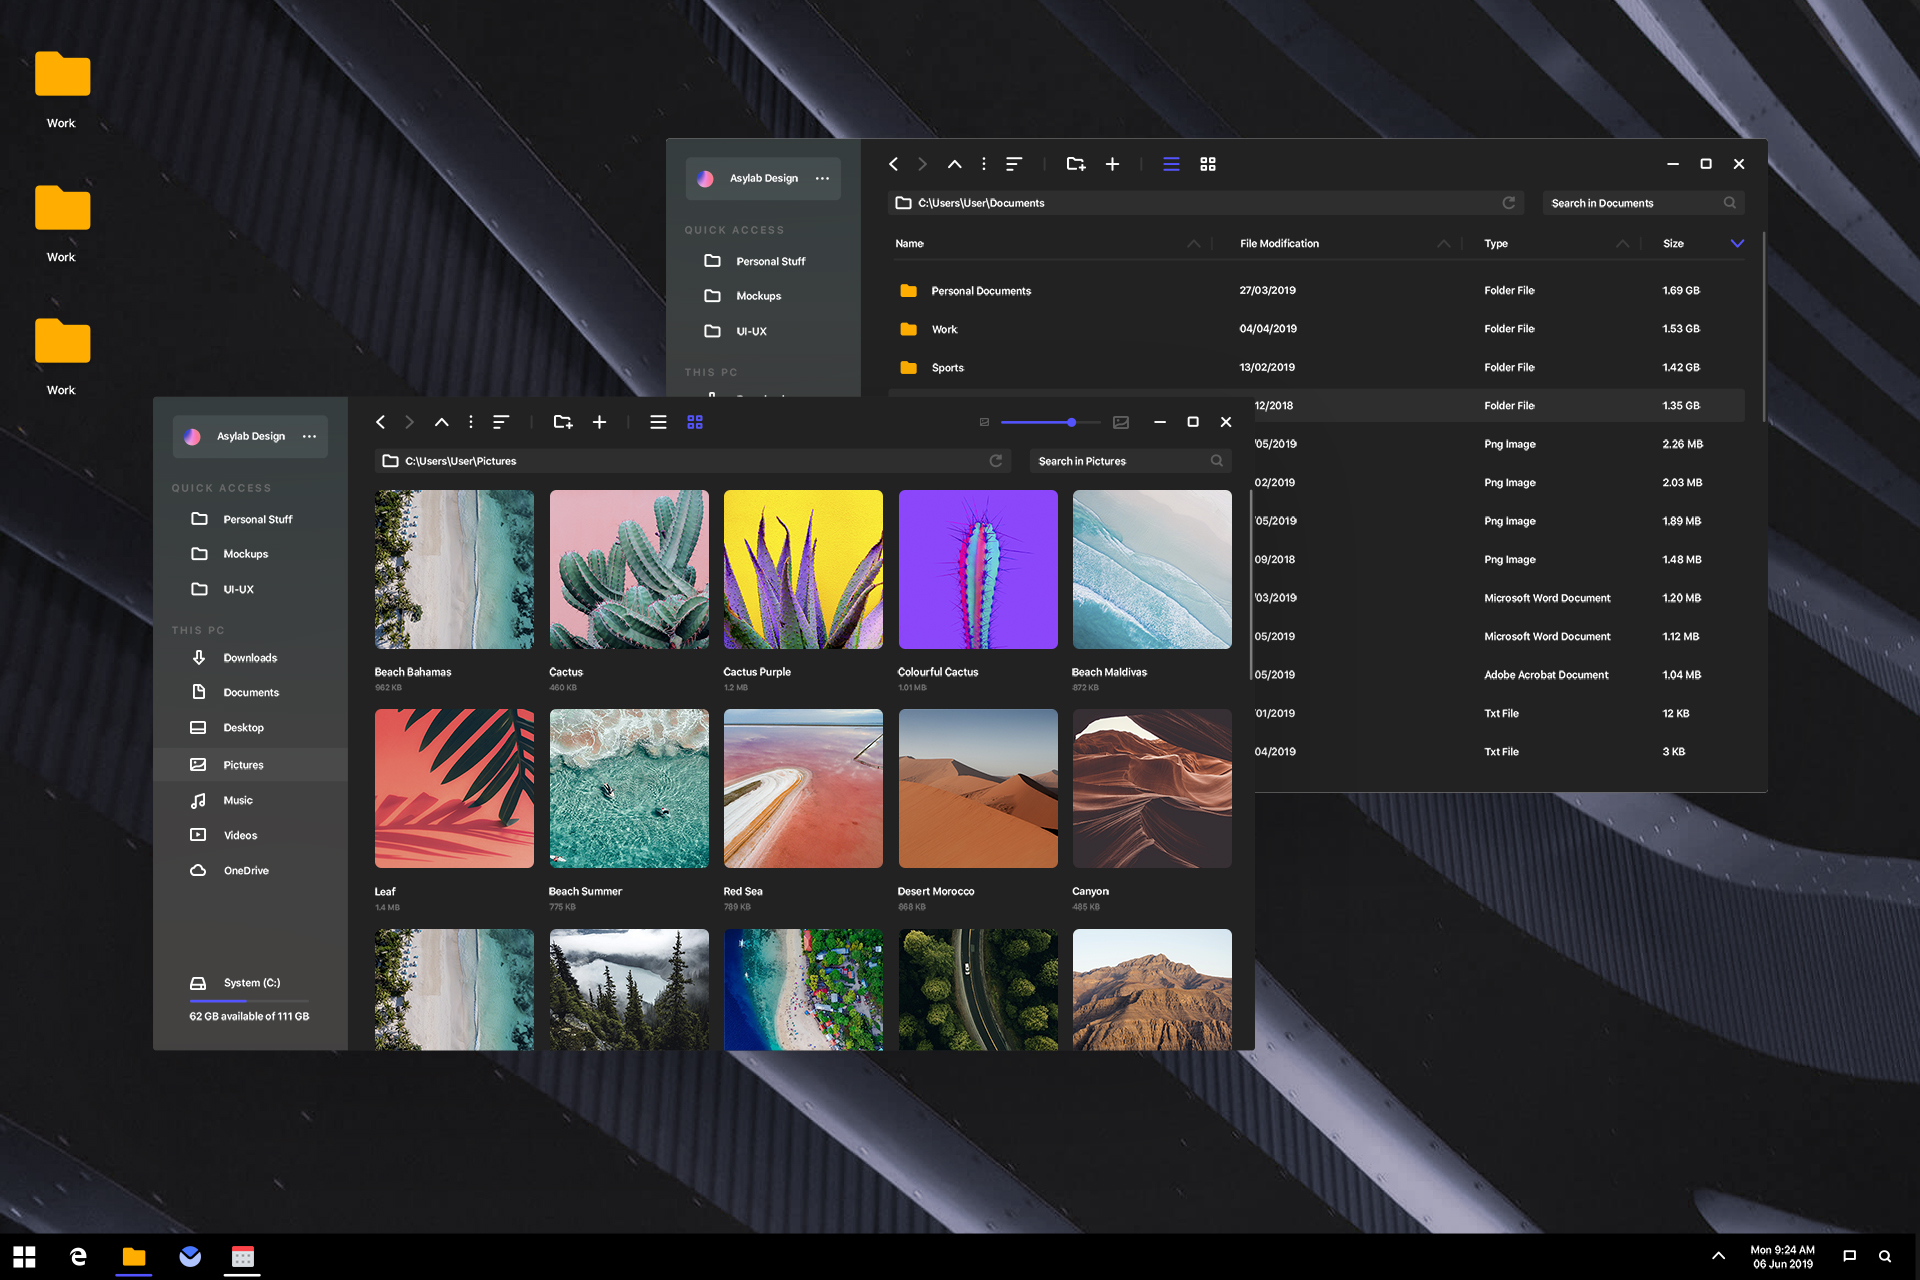Image resolution: width=1920 pixels, height=1280 pixels.
Task: Launch Edge browser from taskbar
Action: point(78,1257)
